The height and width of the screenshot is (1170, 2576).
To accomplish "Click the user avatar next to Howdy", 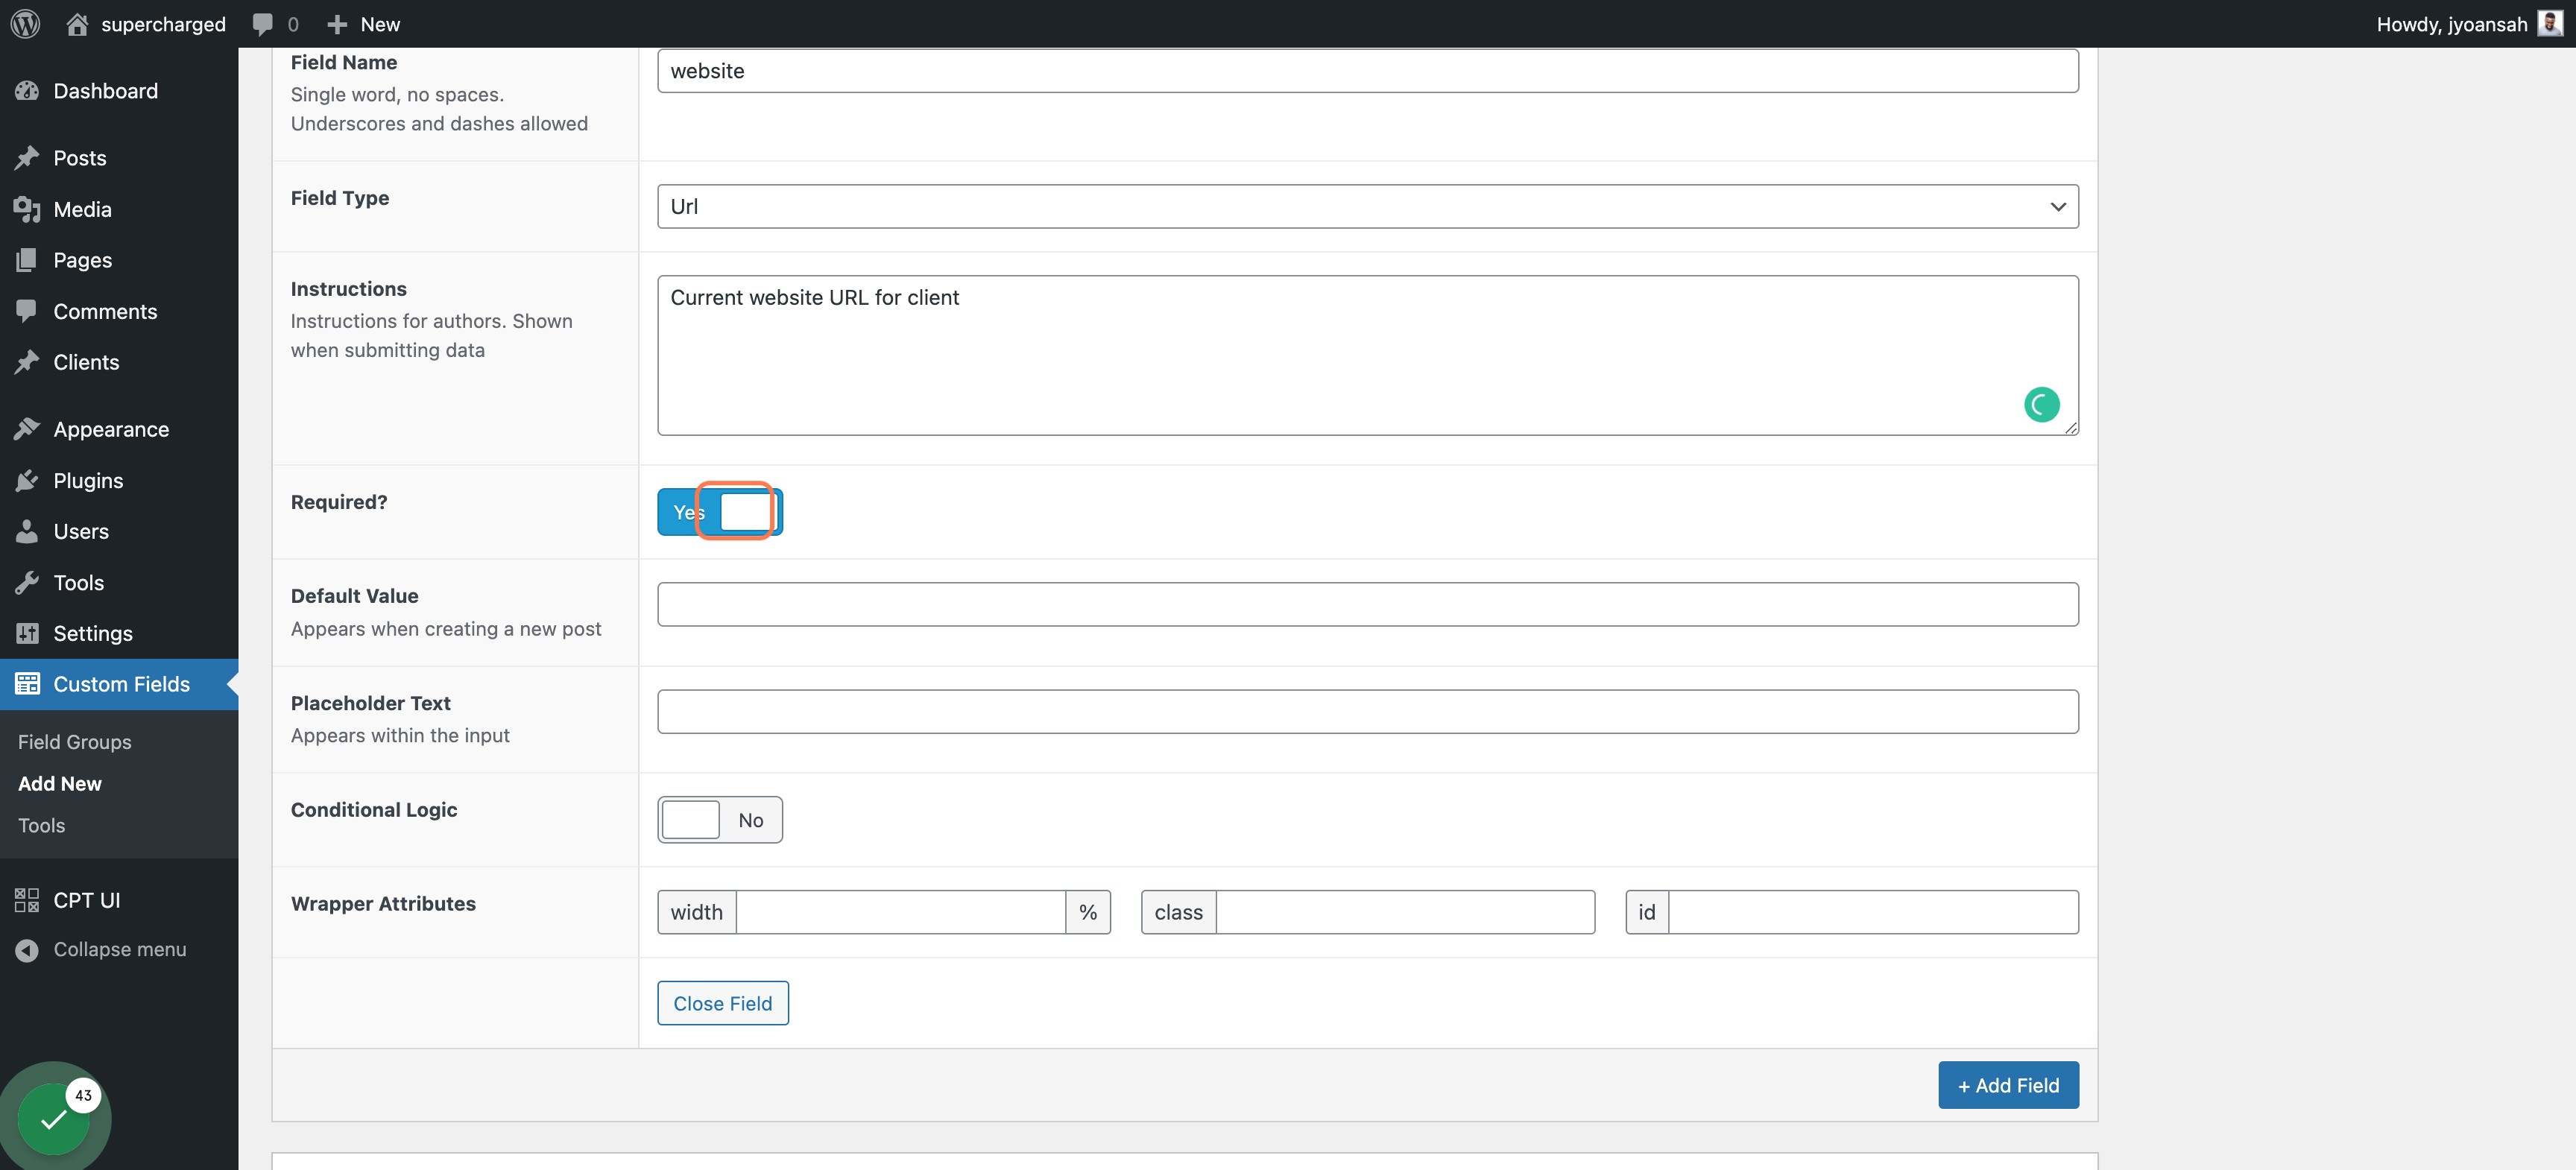I will coord(2550,24).
